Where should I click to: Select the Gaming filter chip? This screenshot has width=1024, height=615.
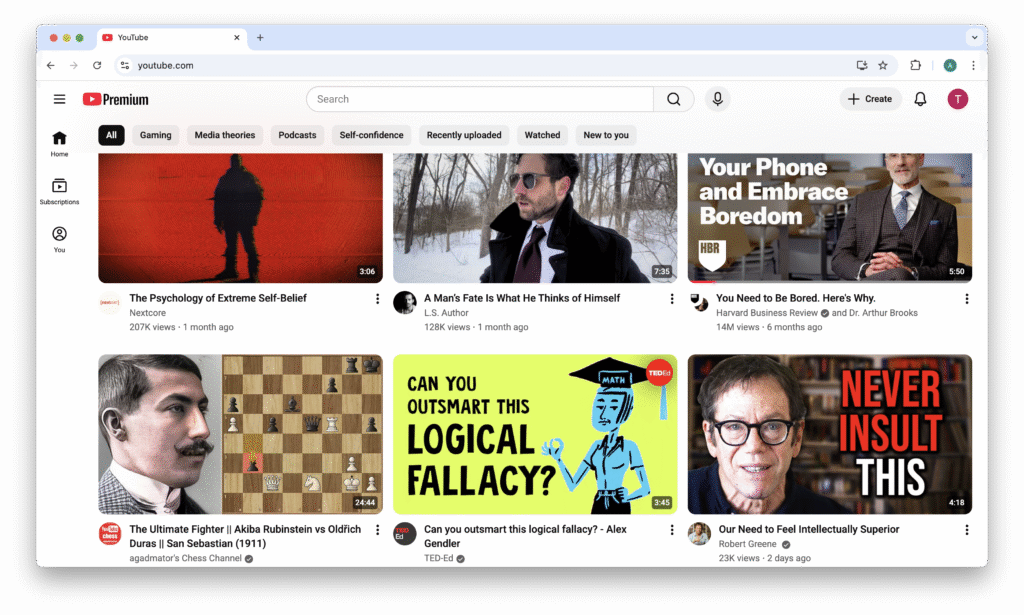155,135
